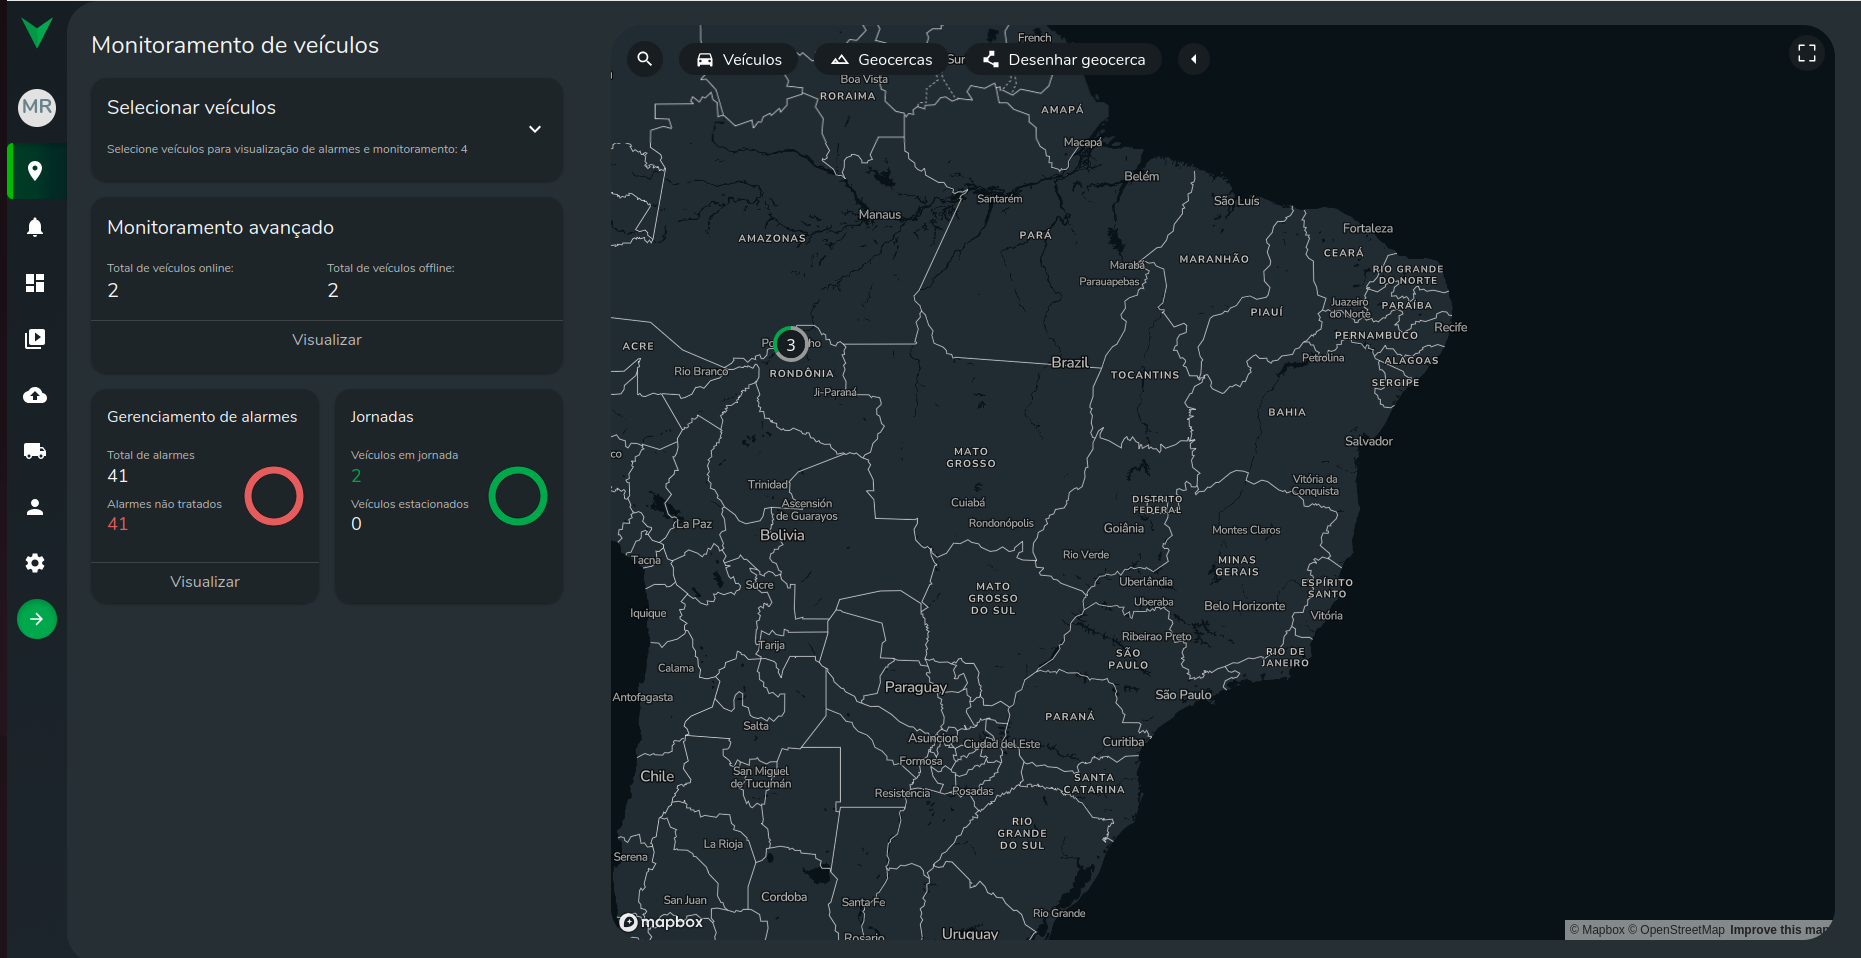Screen dimensions: 1861x958
Task: Enter fullscreen map view
Action: click(x=1806, y=53)
